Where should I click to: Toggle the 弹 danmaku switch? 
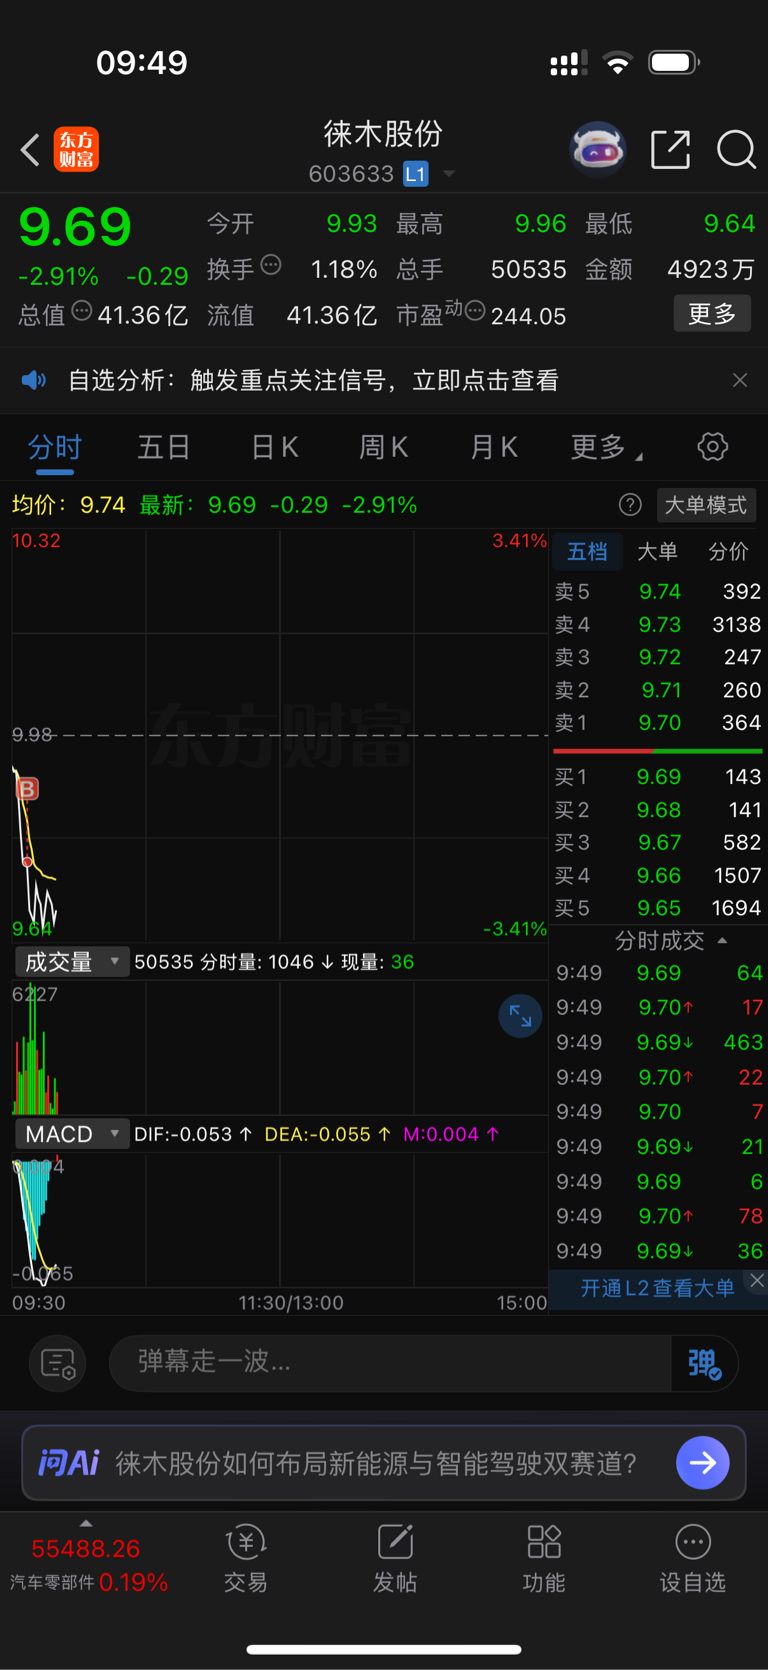pos(704,1364)
